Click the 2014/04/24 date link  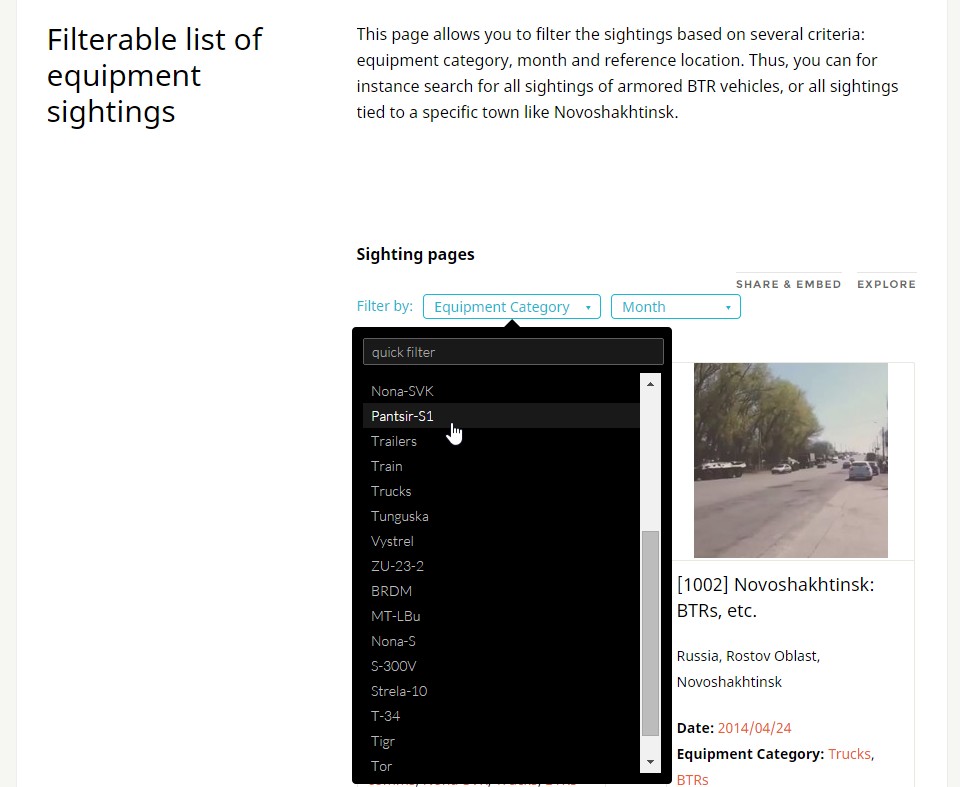click(754, 728)
